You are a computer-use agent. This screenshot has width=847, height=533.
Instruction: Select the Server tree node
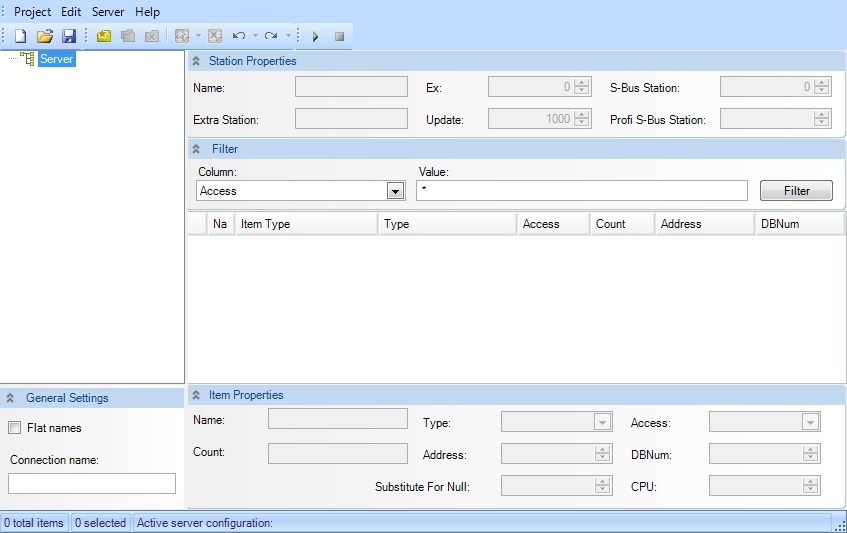pyautogui.click(x=57, y=59)
